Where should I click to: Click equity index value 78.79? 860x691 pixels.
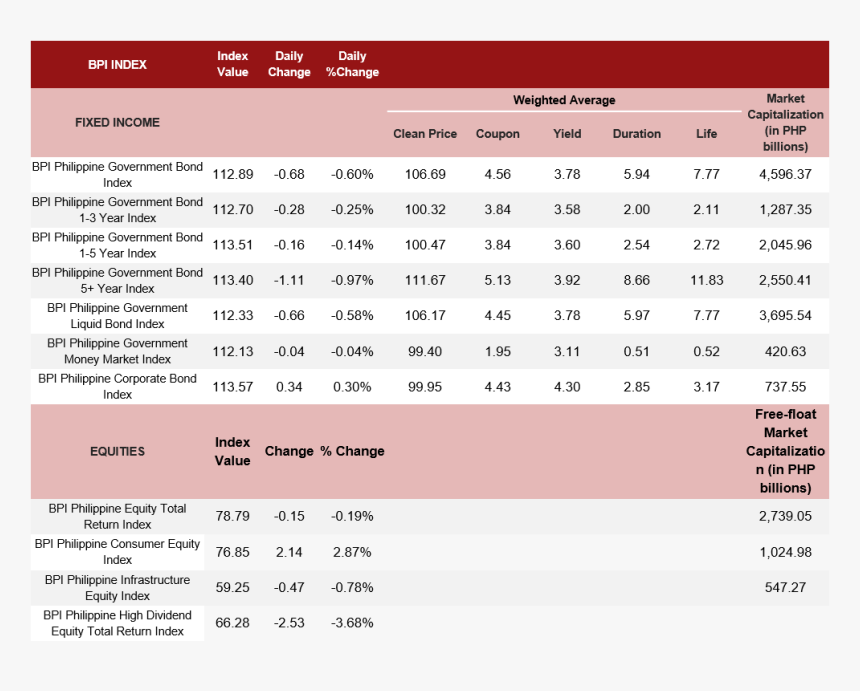[233, 516]
